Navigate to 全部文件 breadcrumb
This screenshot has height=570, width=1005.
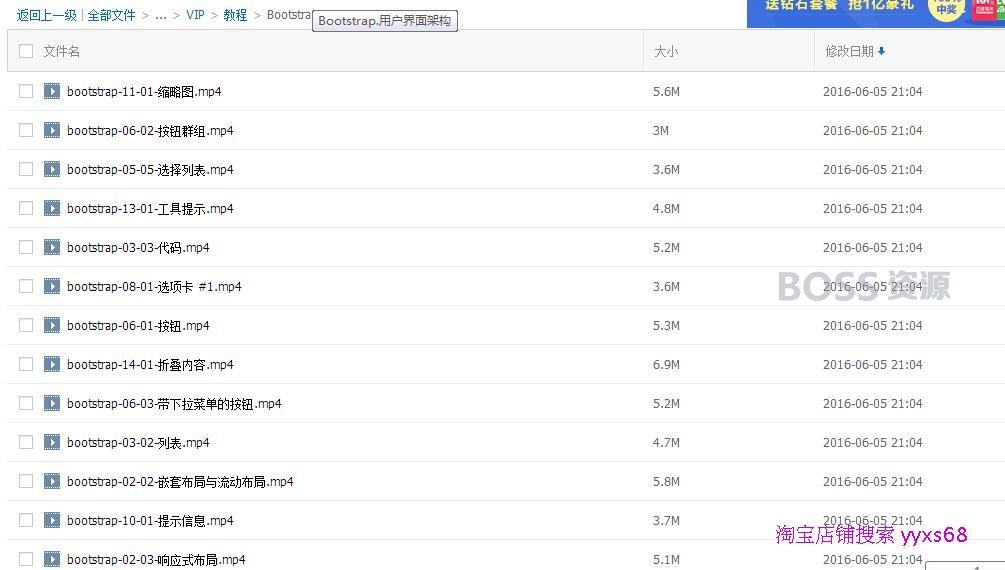click(x=112, y=15)
